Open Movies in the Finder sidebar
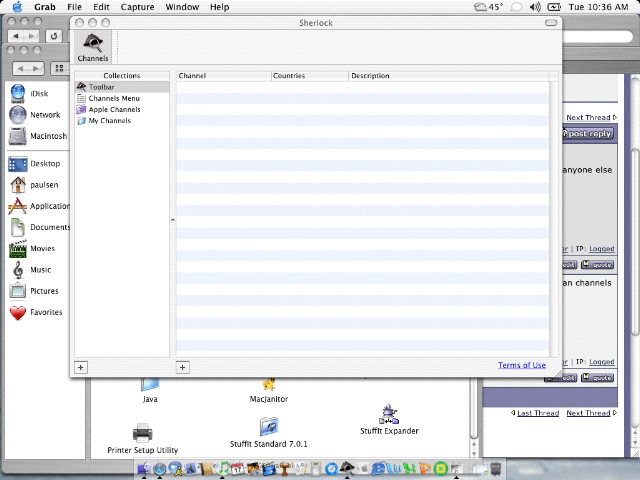This screenshot has width=640, height=480. pyautogui.click(x=33, y=249)
